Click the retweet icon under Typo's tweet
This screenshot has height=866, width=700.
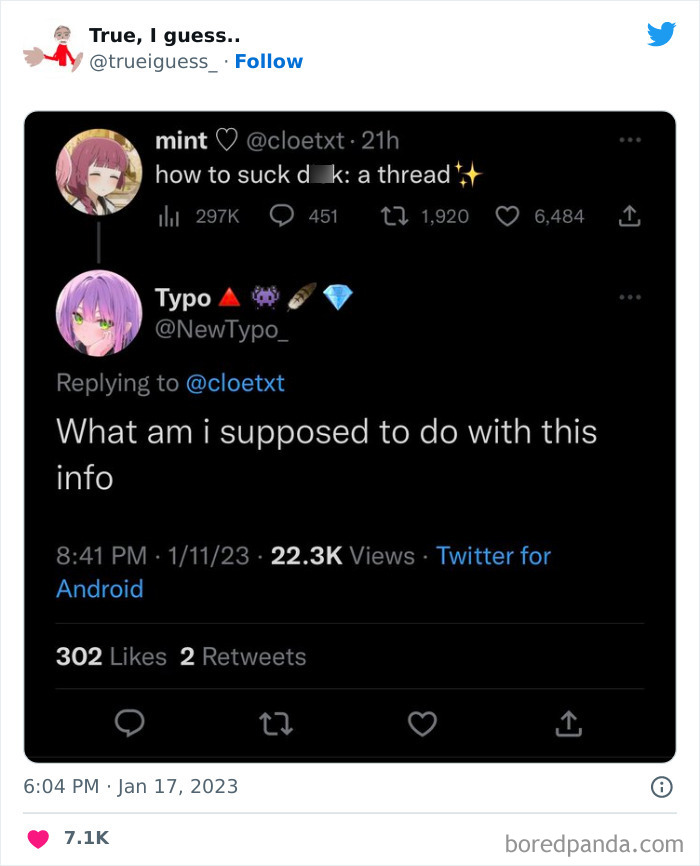[276, 723]
